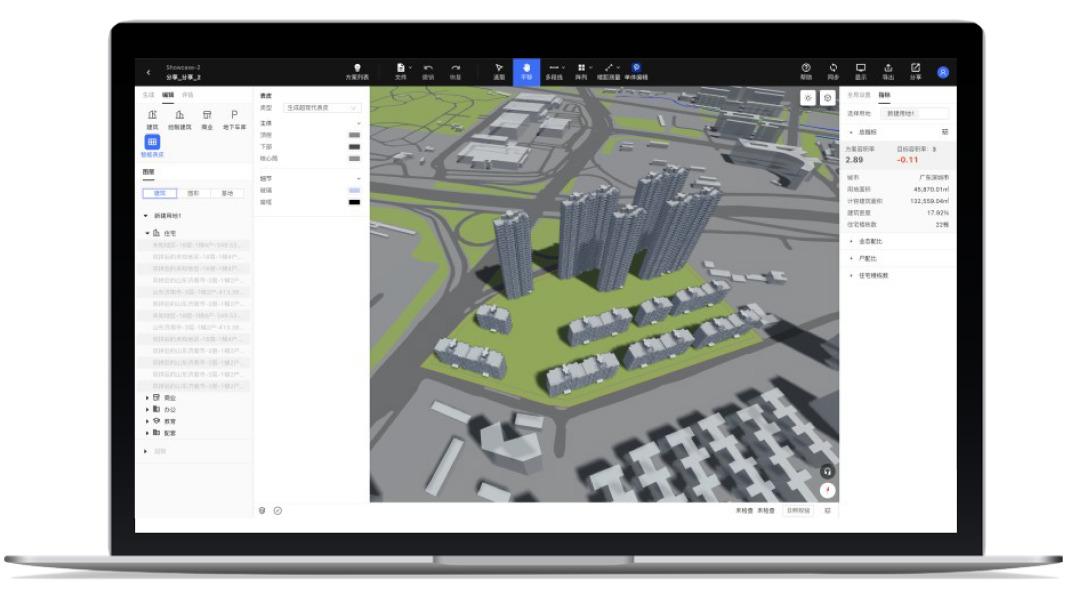
Task: Undo with the 撤销 arrow icon
Action: (428, 68)
